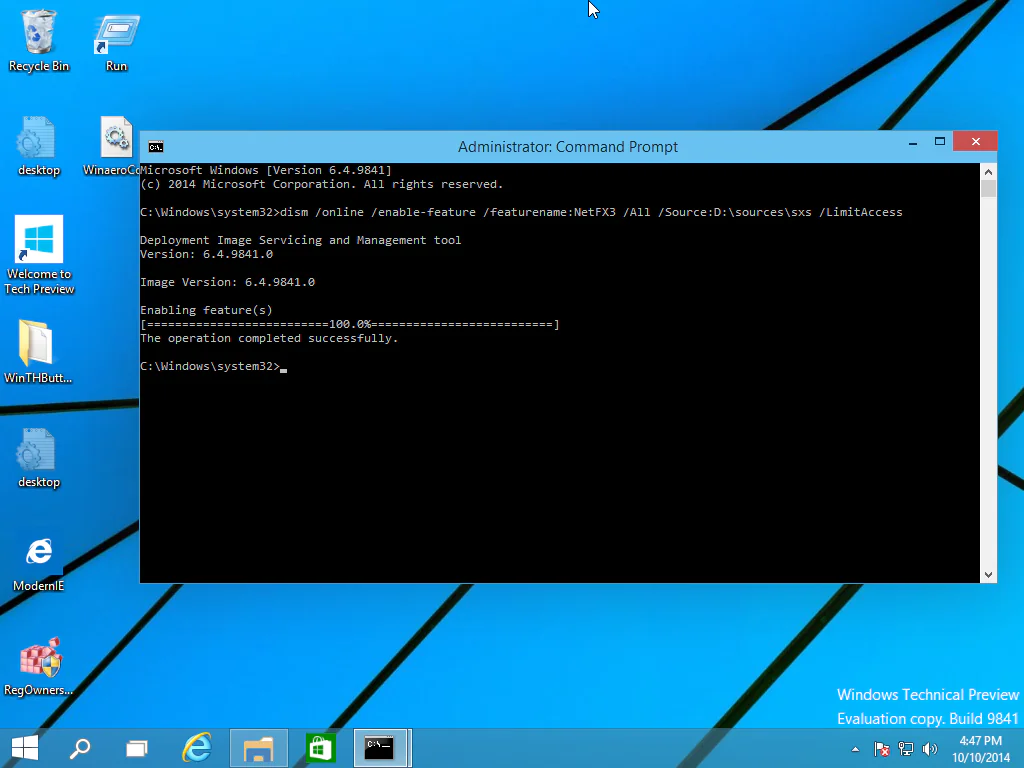Open the Welcome to Tech Preview shortcut
The width and height of the screenshot is (1024, 768).
tap(38, 240)
